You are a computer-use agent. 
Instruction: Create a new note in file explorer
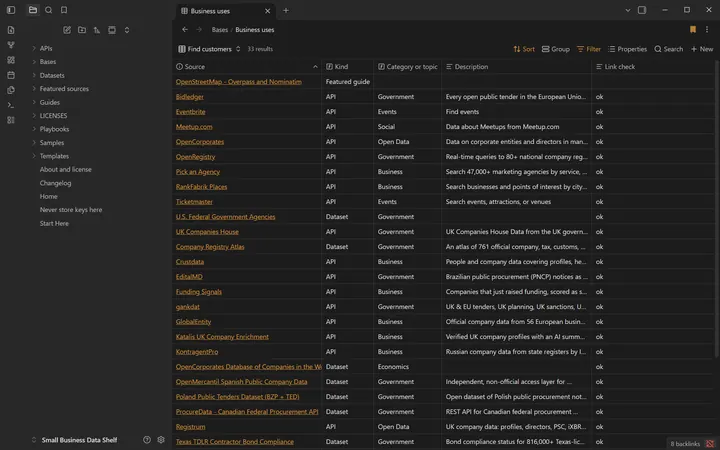point(67,30)
